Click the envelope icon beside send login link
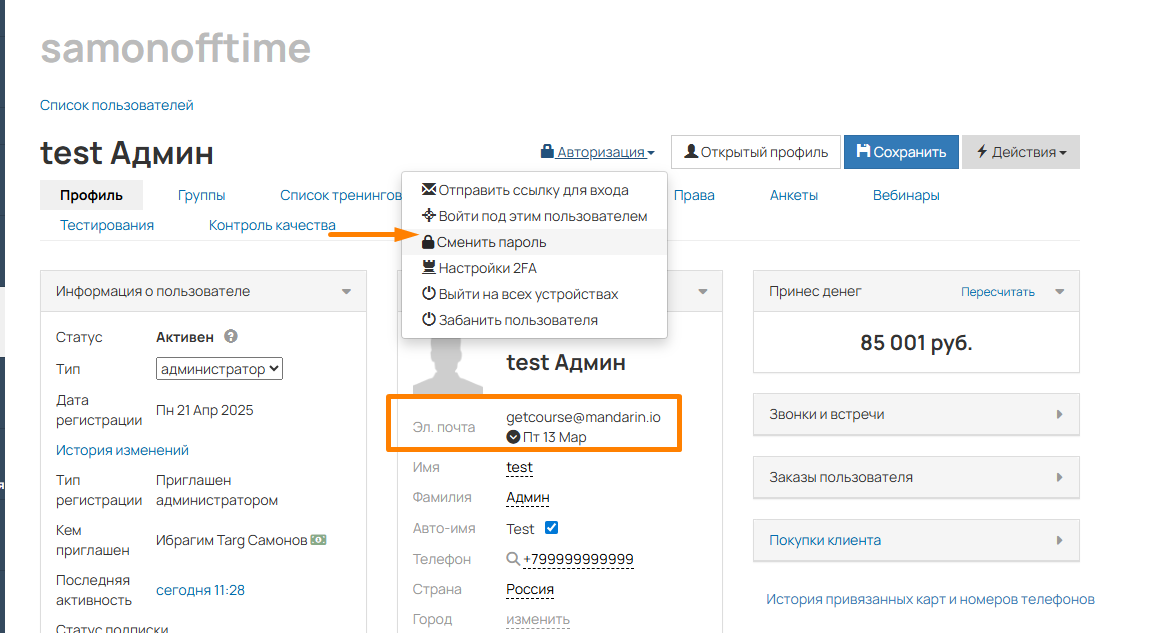 [x=429, y=190]
